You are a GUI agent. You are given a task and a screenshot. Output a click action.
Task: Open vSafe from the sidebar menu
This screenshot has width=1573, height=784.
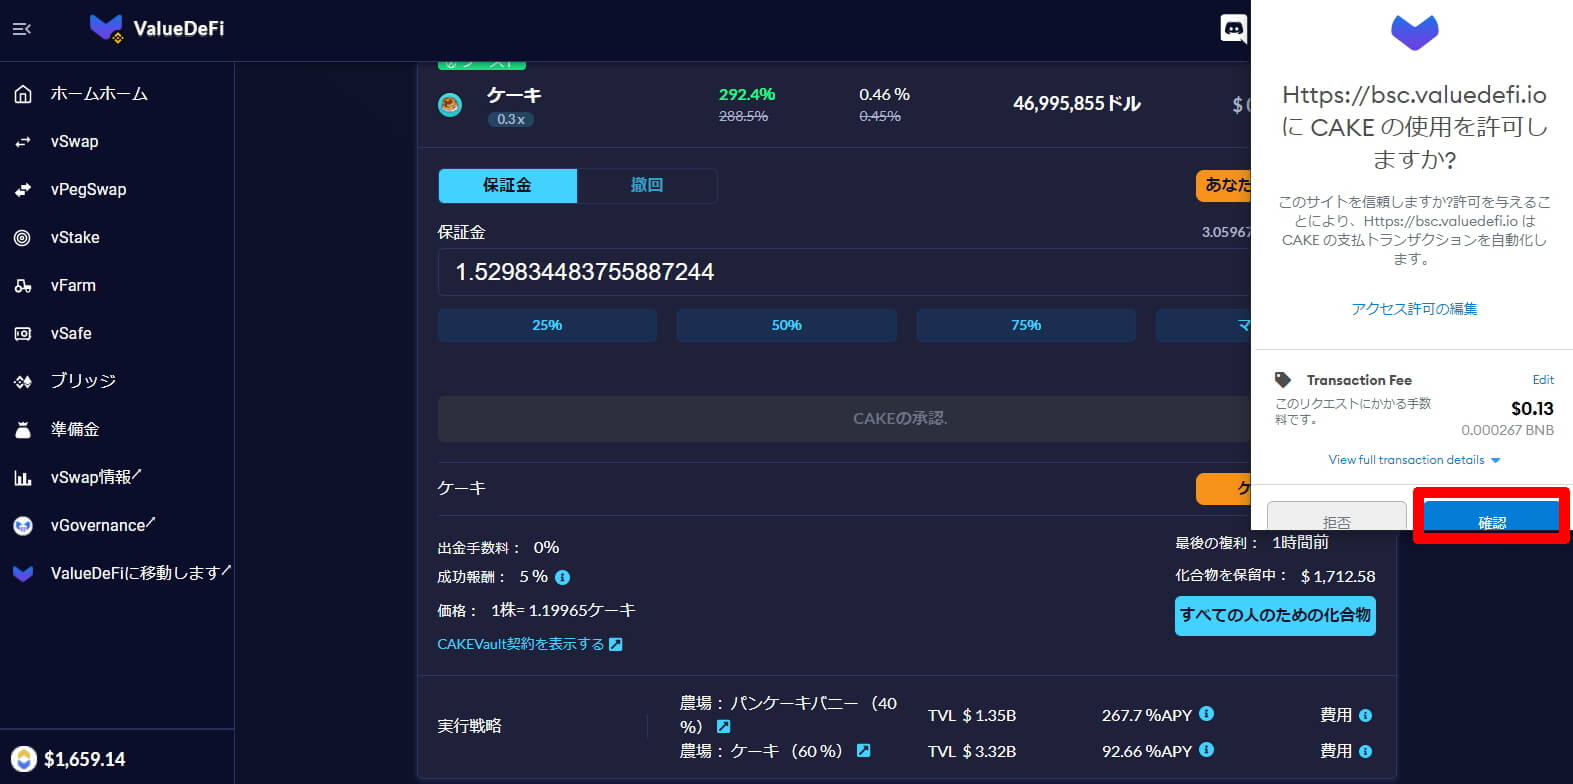71,334
